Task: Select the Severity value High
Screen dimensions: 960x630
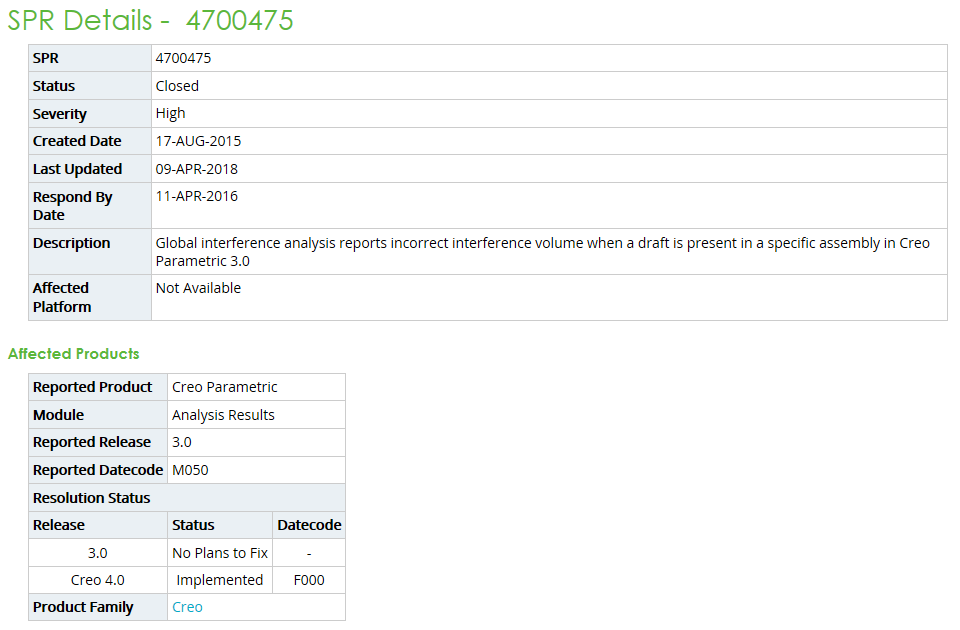Action: (170, 113)
